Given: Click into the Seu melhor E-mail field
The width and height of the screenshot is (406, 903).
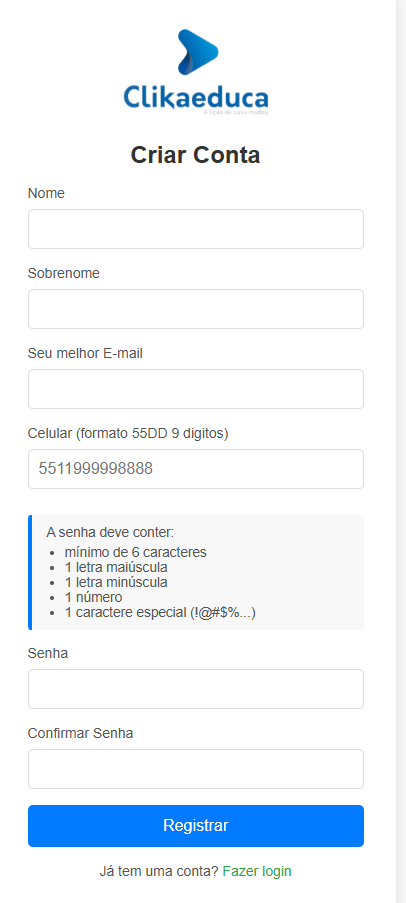Looking at the screenshot, I should coord(196,389).
